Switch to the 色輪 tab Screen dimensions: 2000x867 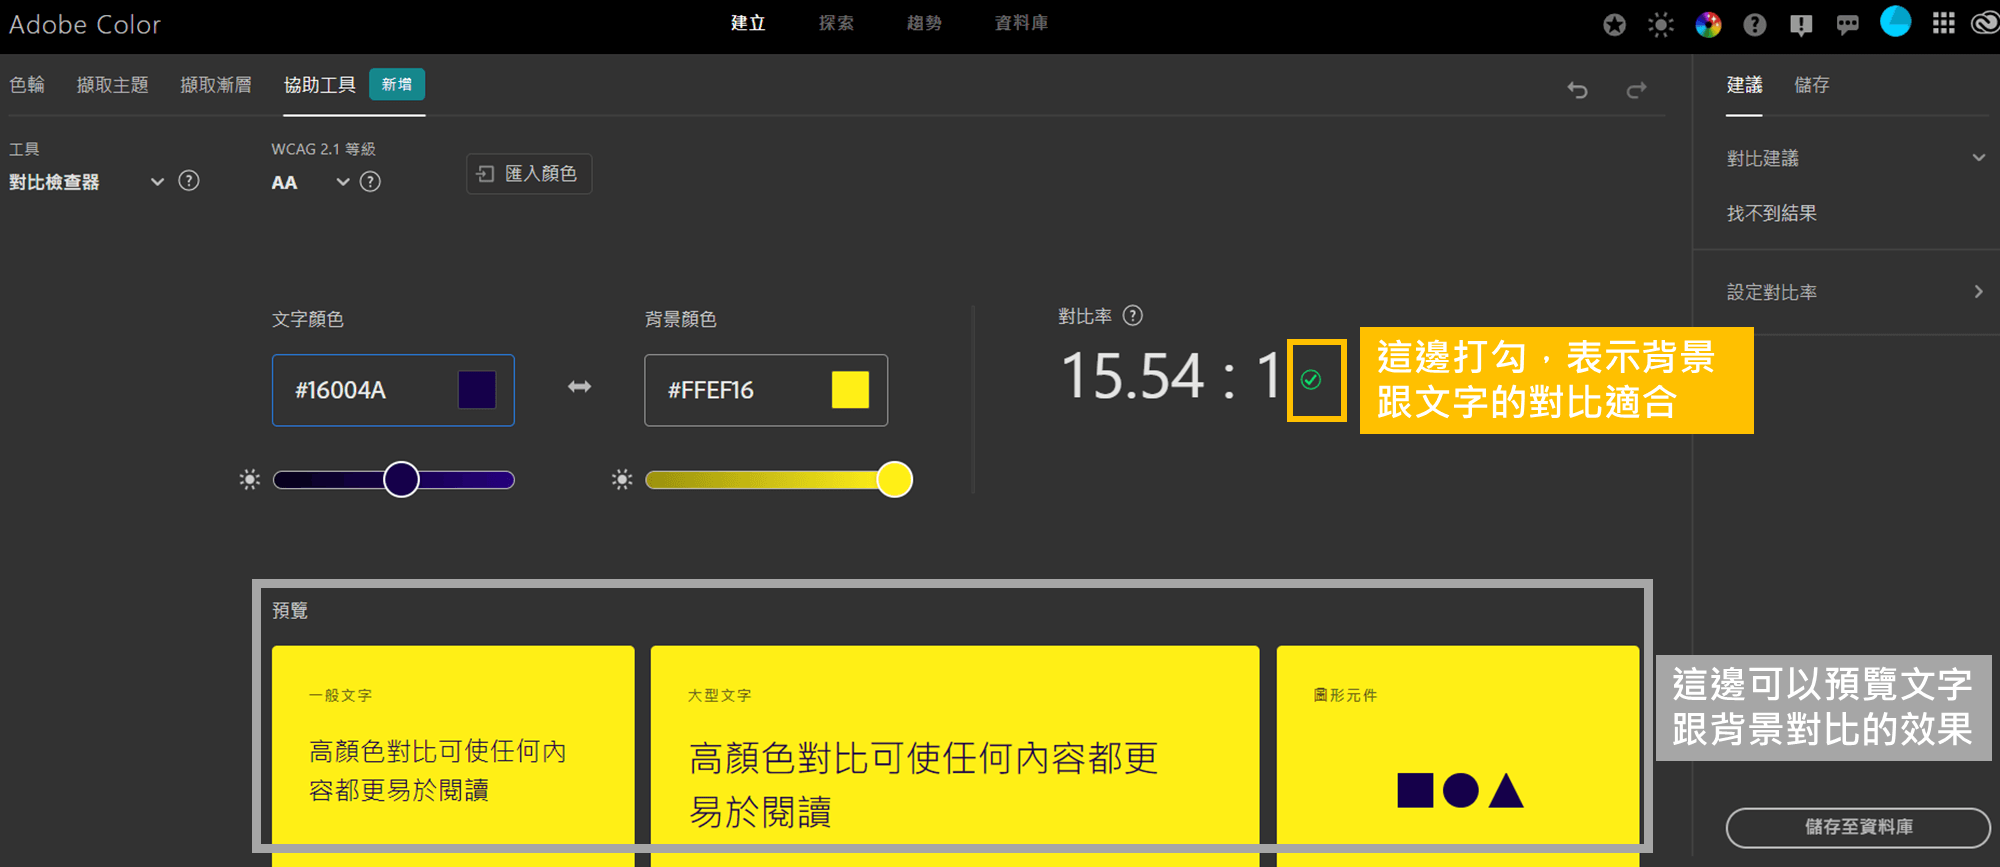click(27, 85)
